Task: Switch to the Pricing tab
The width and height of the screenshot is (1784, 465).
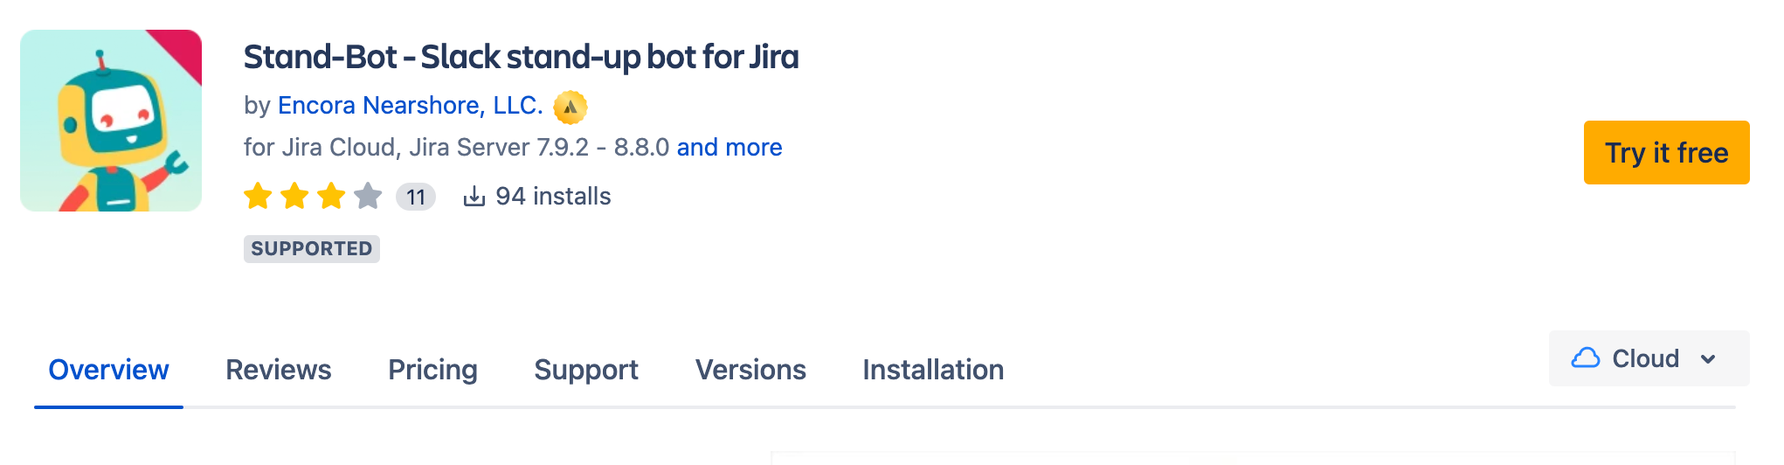Action: coord(433,370)
